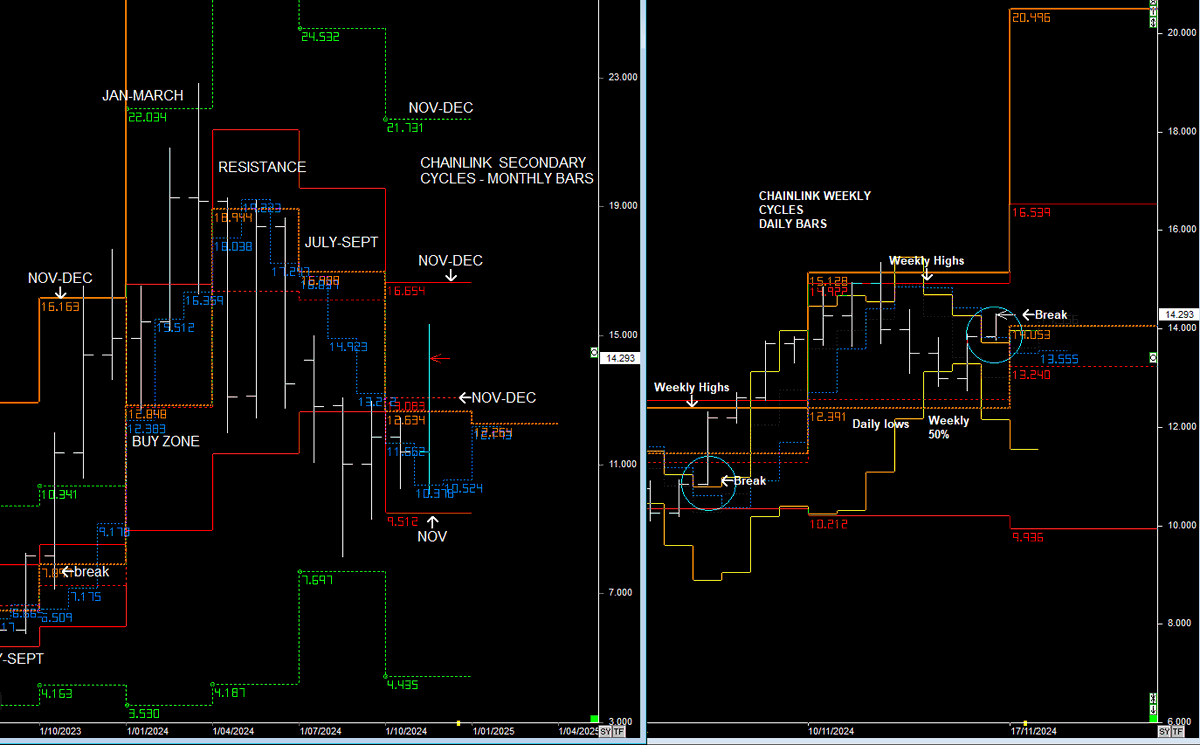Click the SY button on the monthly chart
The height and width of the screenshot is (745, 1200).
click(x=605, y=733)
